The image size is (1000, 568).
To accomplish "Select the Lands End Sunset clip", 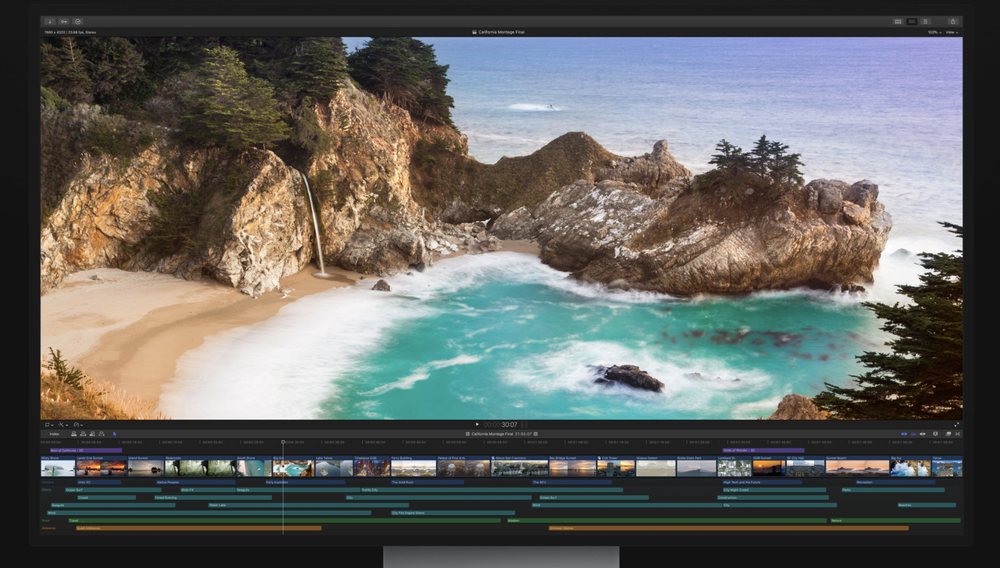I will point(101,467).
